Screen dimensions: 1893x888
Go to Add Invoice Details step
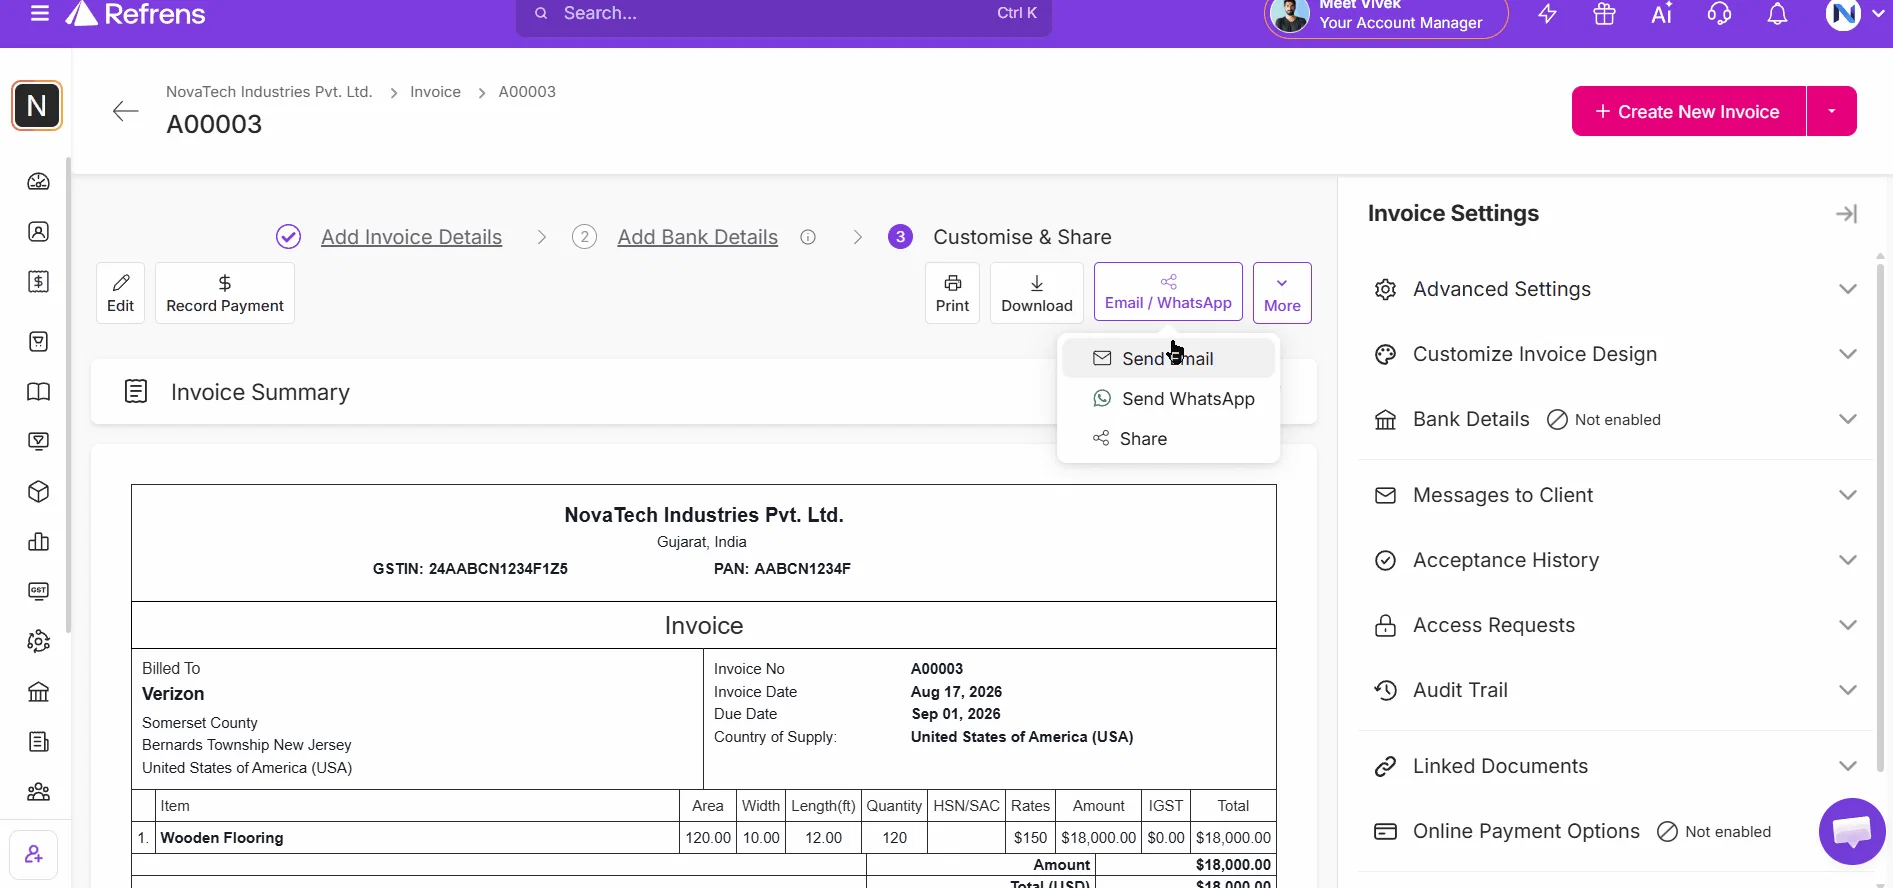[x=411, y=237]
